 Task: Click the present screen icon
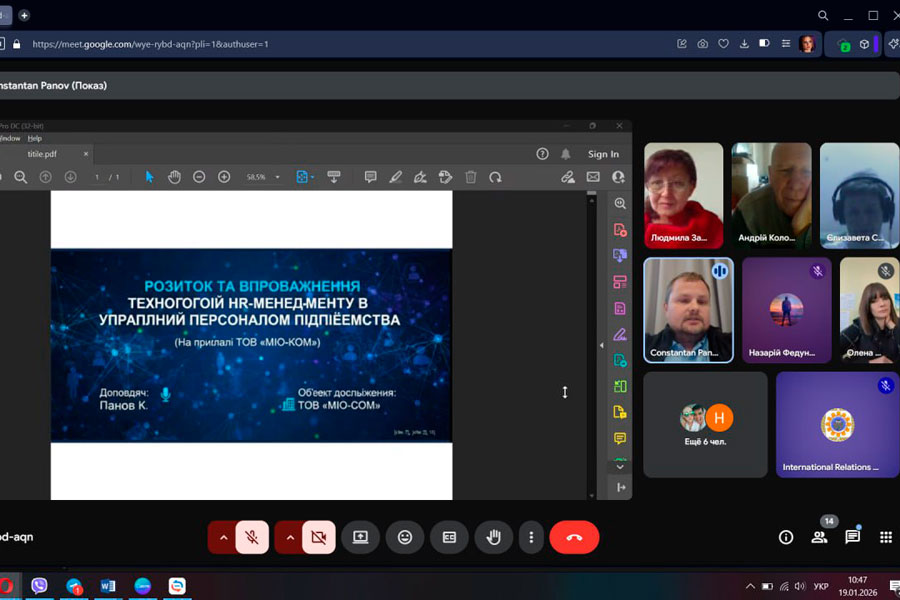360,537
